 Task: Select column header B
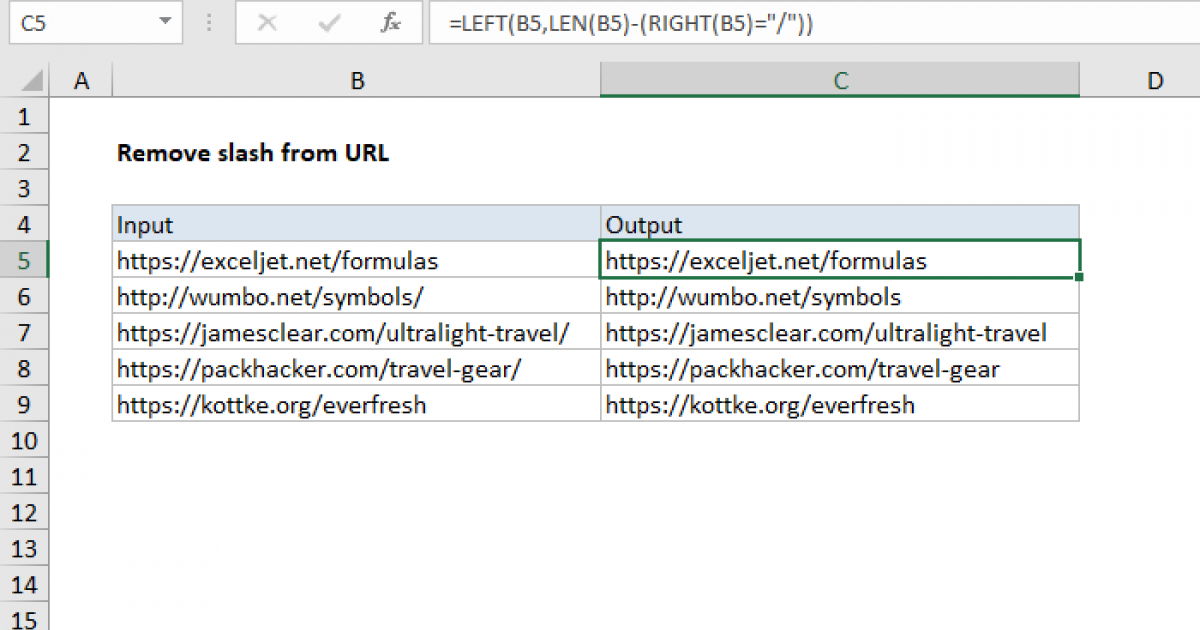[x=357, y=79]
